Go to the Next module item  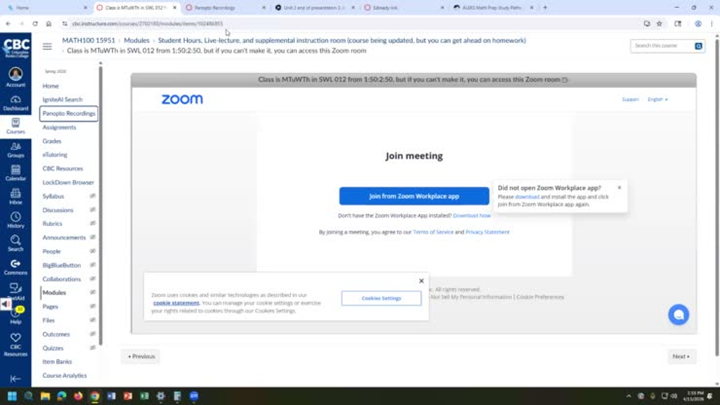coord(681,356)
